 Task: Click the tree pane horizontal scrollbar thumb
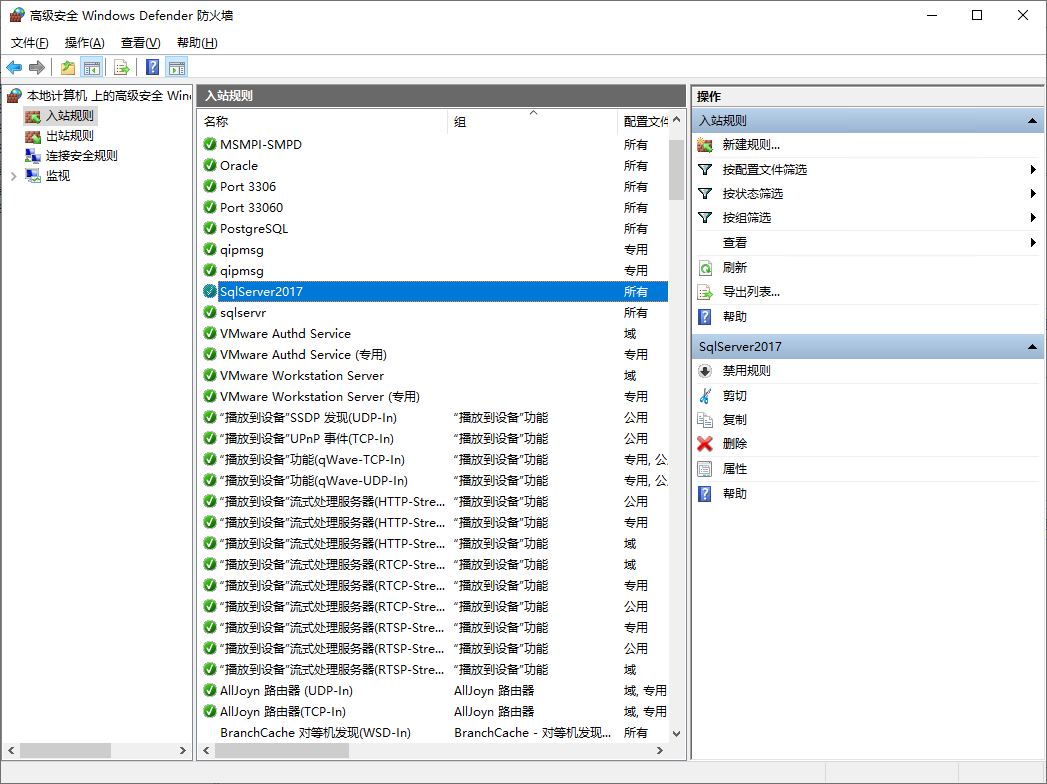click(65, 751)
